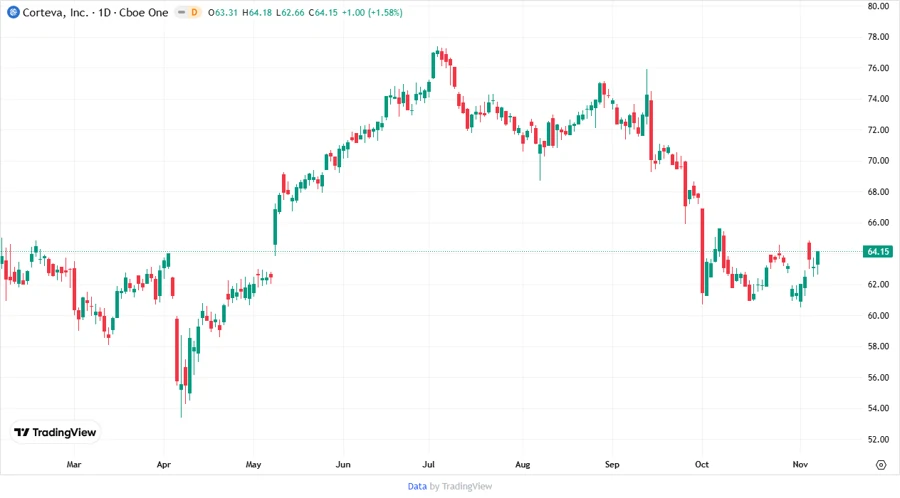Select the green 64.15 current price label

click(878, 251)
